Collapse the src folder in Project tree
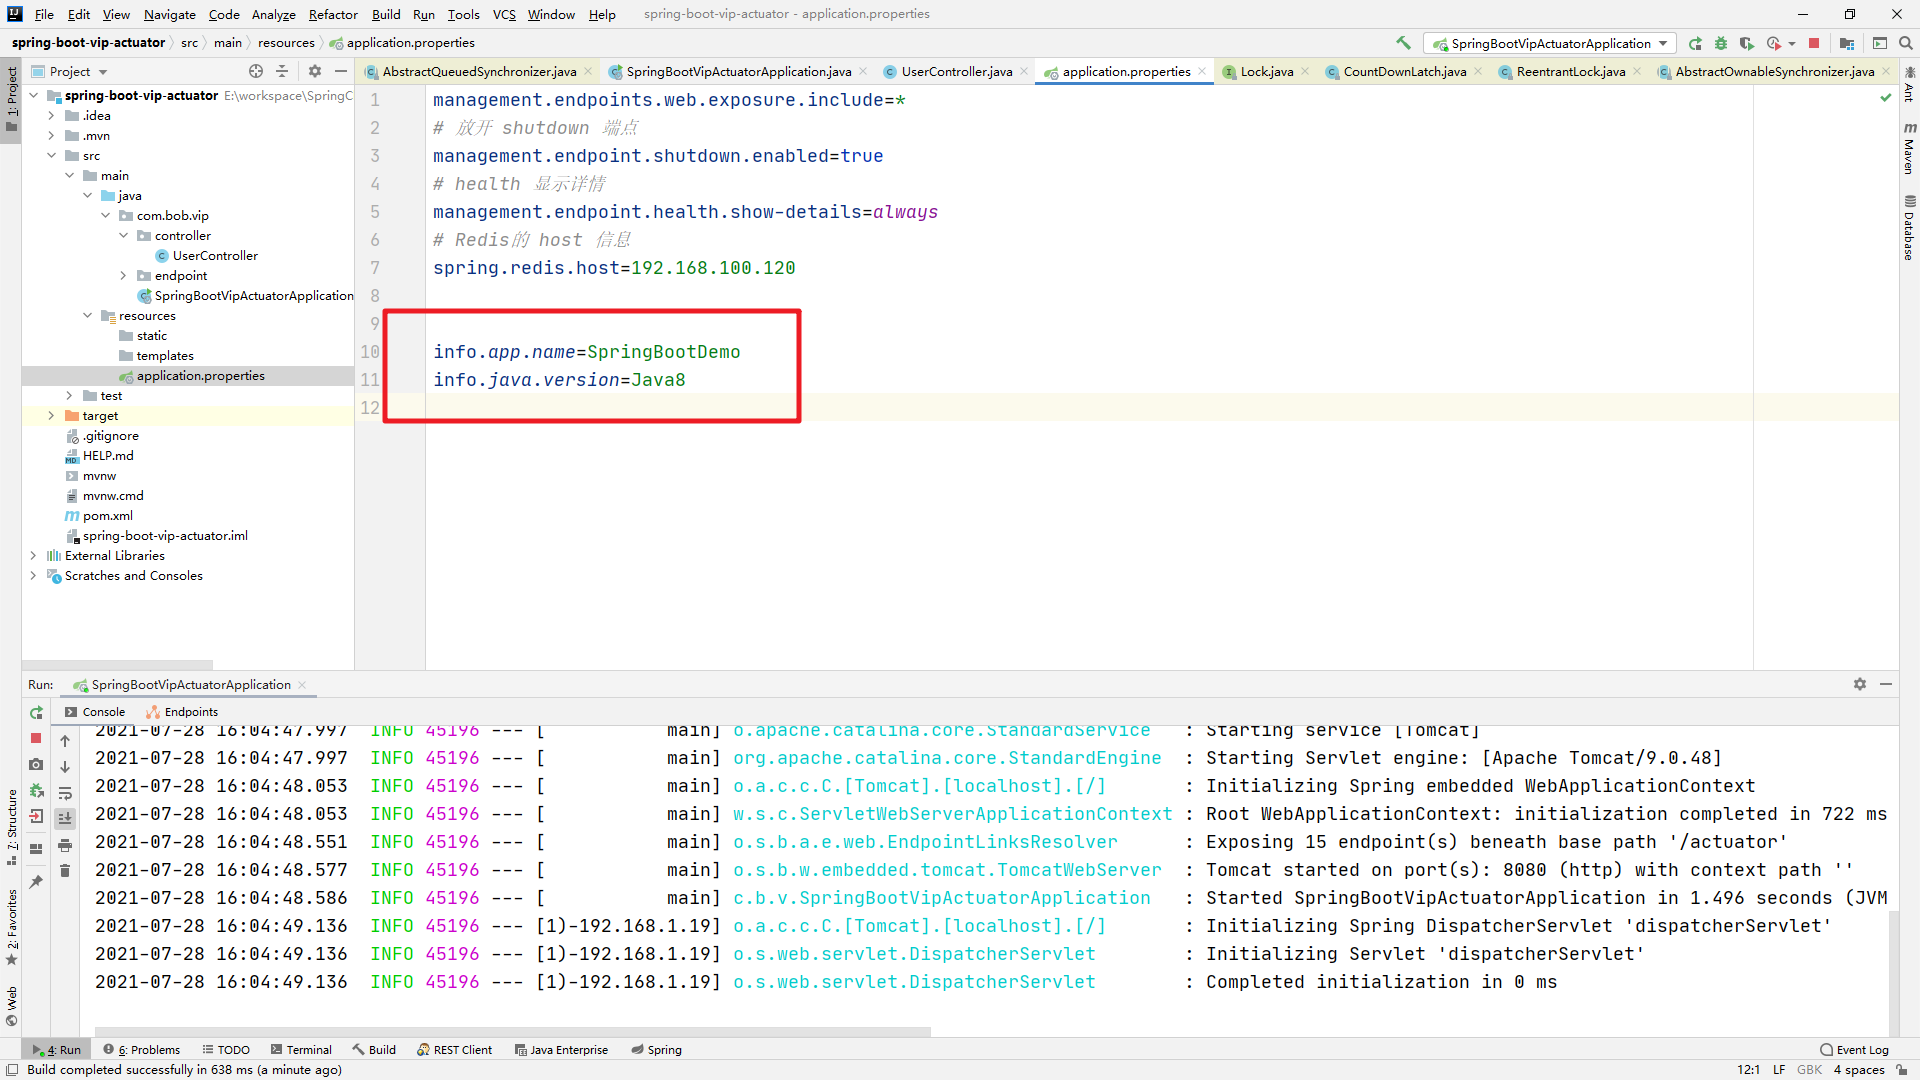The height and width of the screenshot is (1080, 1920). [x=52, y=155]
